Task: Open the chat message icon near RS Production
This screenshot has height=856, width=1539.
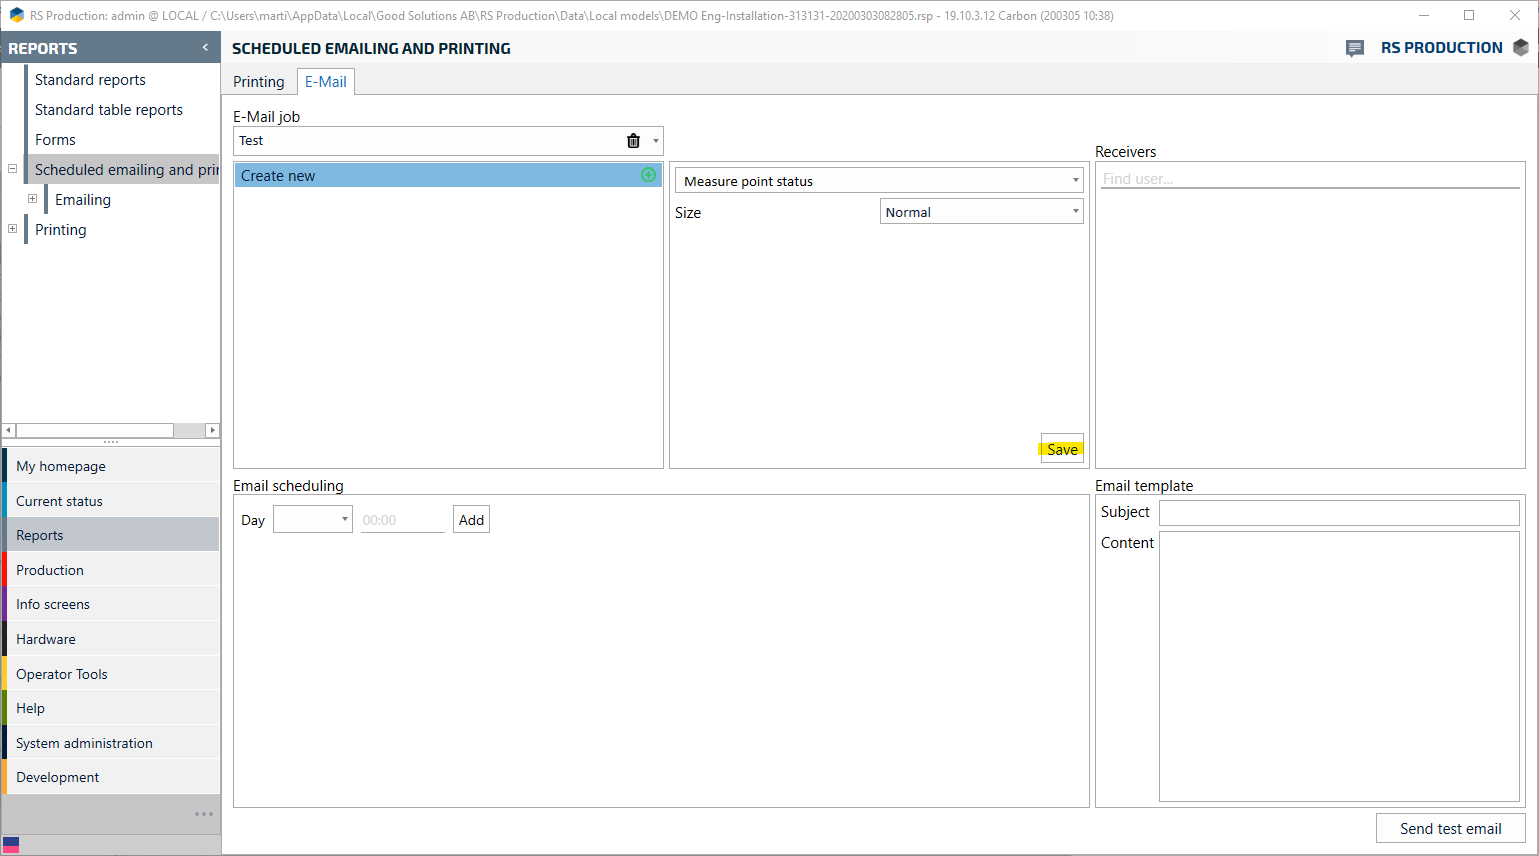Action: (1355, 48)
